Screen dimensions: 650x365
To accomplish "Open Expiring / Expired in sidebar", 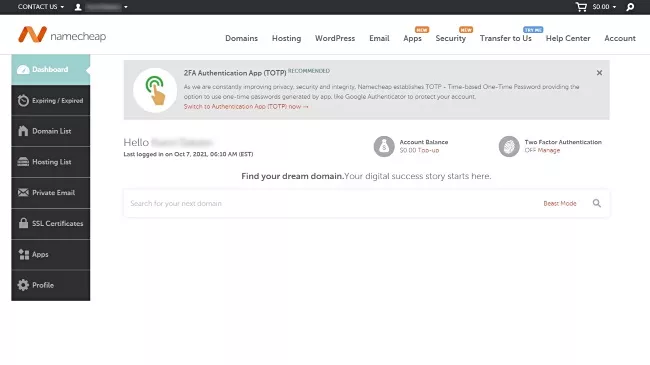I will coord(51,100).
